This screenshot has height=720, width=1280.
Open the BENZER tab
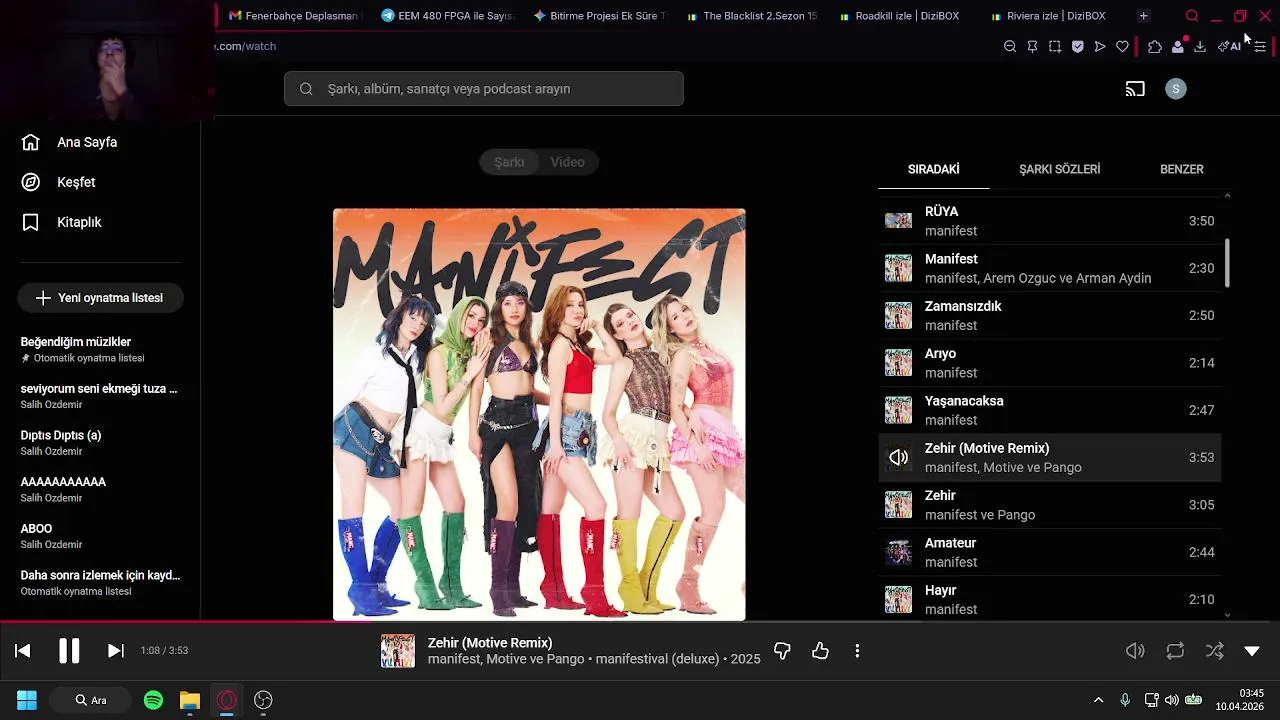tap(1181, 169)
